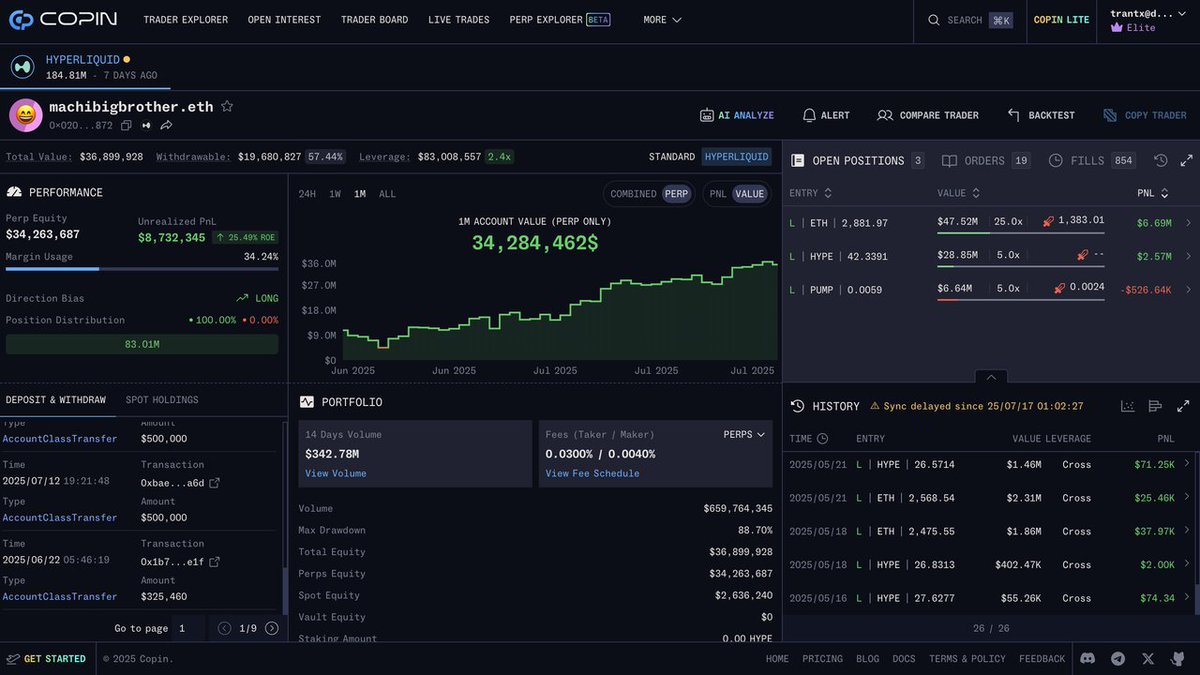
Task: Click the Backtest button
Action: click(x=1041, y=115)
